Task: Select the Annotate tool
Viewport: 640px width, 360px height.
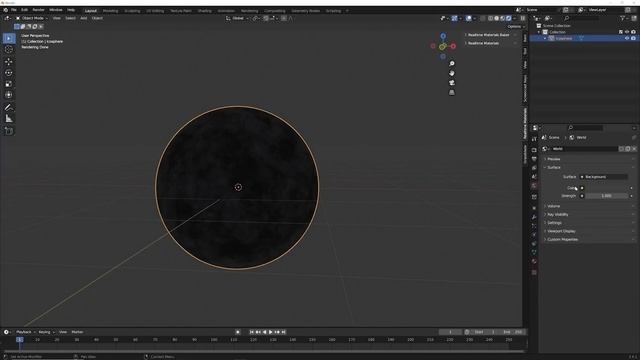Action: 9,107
